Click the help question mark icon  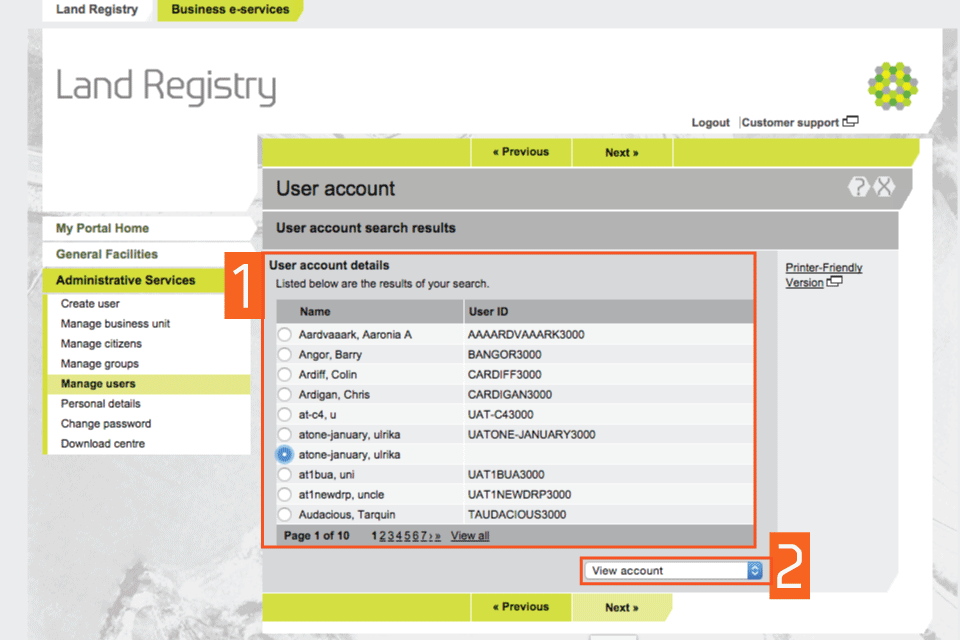point(858,187)
